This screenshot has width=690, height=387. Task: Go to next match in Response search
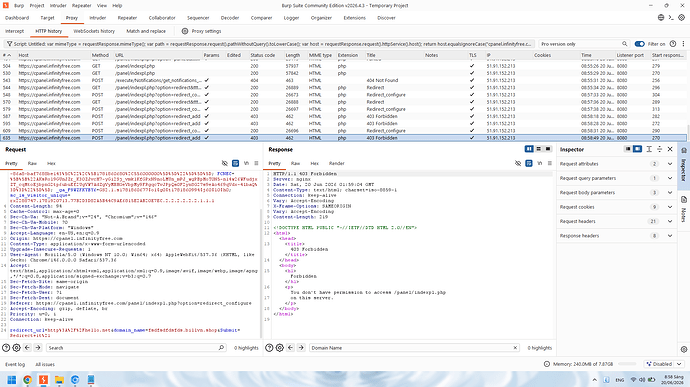point(301,348)
